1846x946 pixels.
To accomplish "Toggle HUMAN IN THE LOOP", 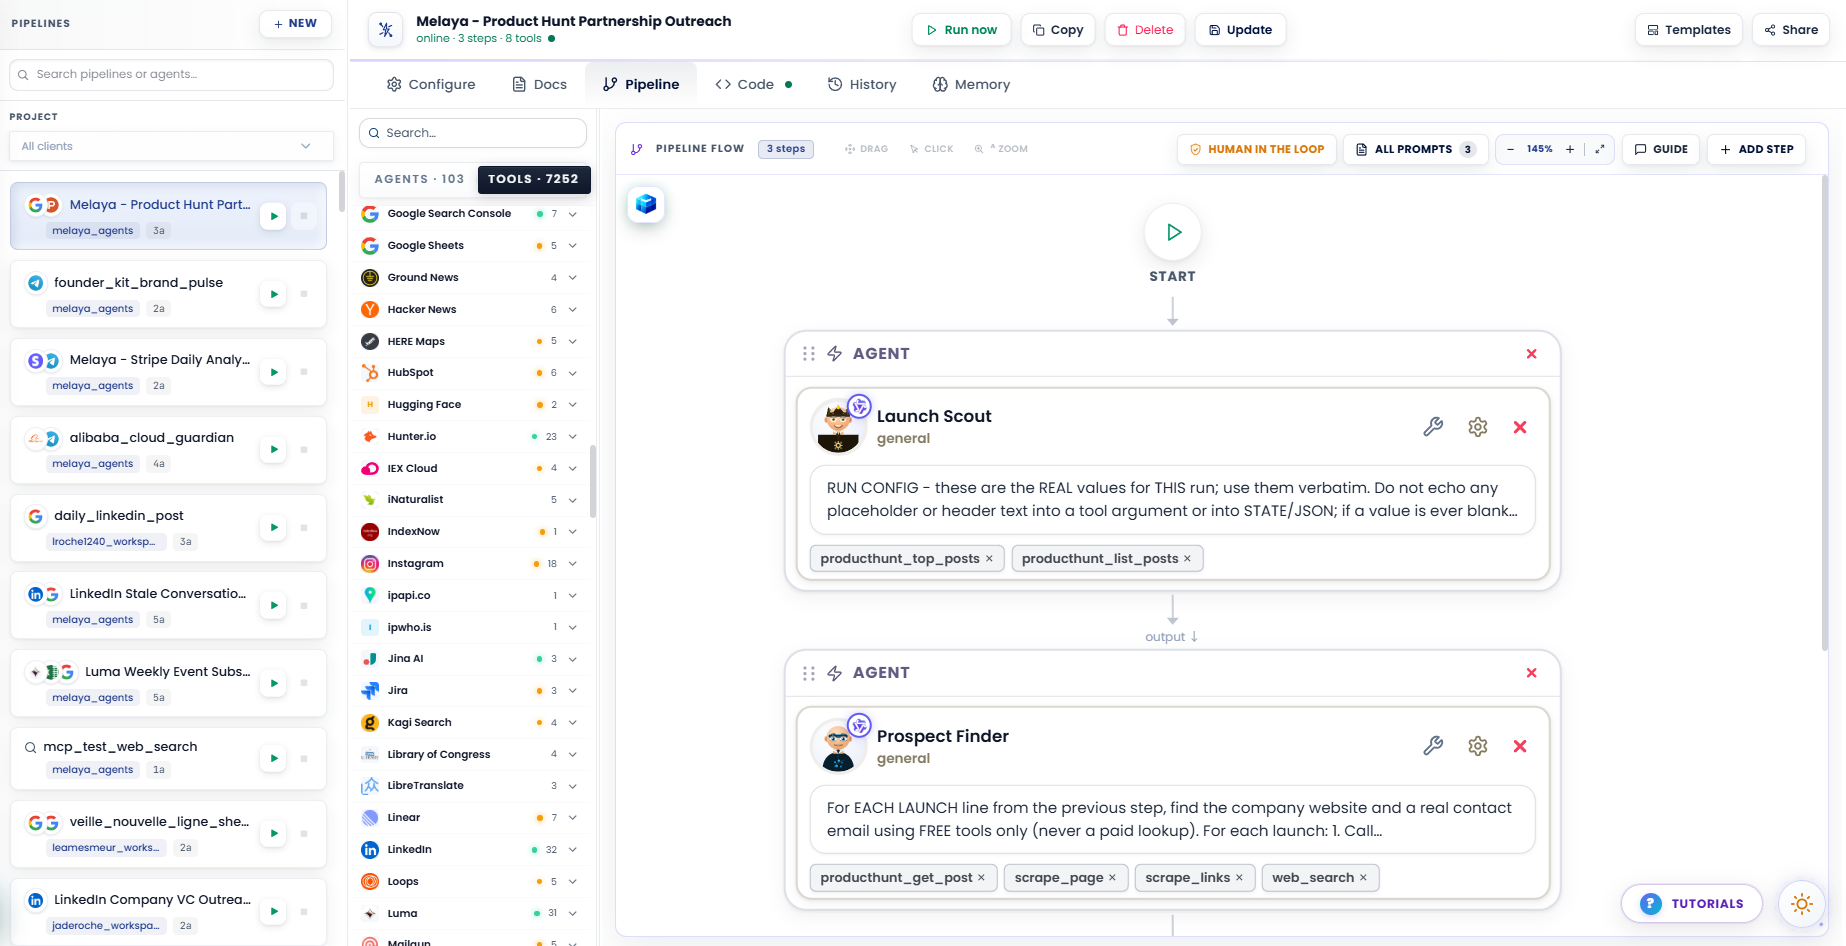I will (x=1257, y=149).
